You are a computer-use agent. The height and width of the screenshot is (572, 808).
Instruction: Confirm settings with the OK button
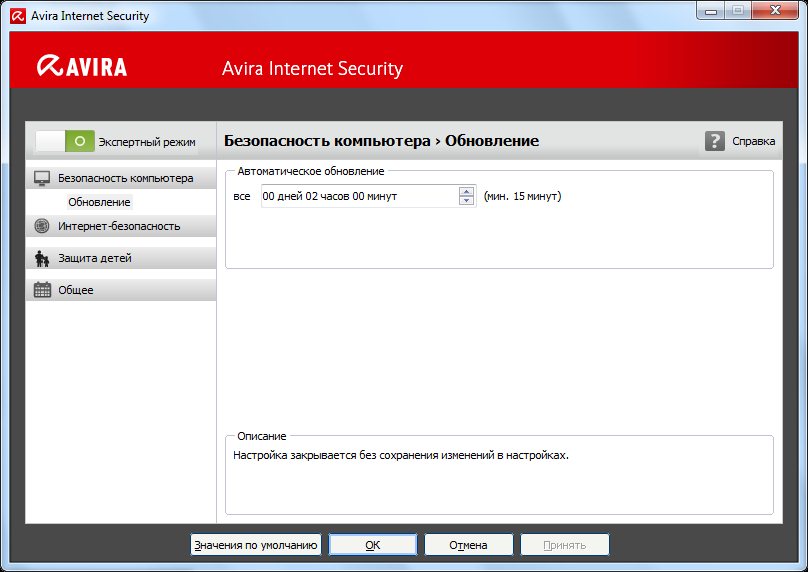(x=372, y=545)
